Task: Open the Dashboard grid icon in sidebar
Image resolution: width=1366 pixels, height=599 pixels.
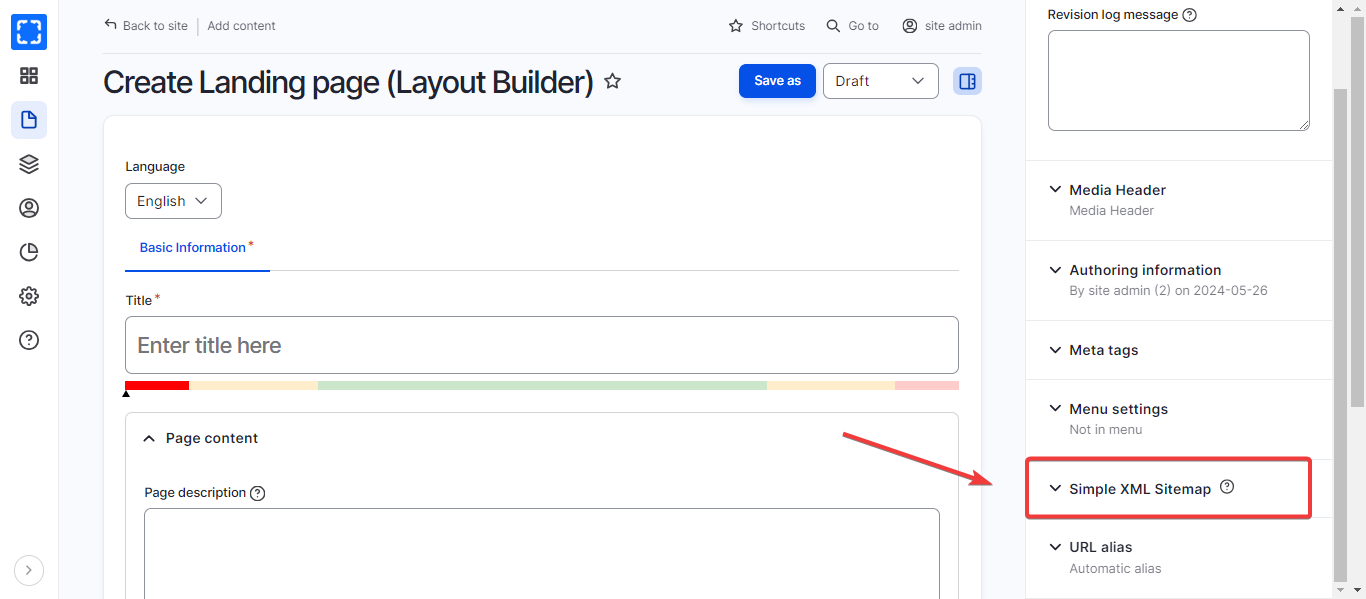Action: (x=29, y=76)
